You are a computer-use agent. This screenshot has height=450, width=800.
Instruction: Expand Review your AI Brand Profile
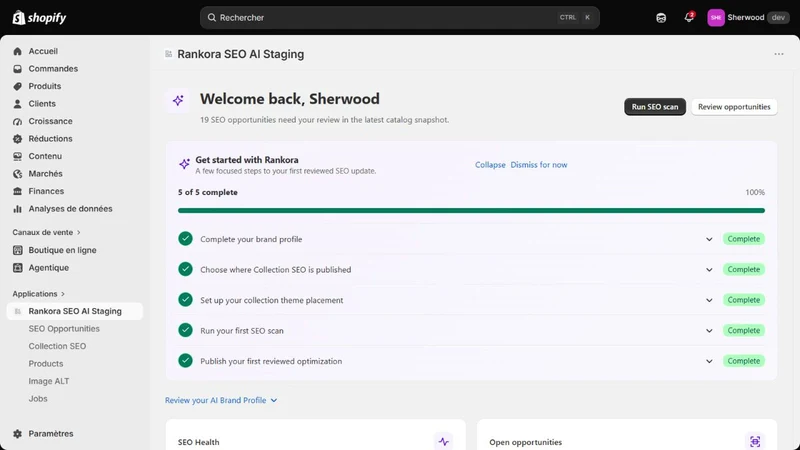coord(221,401)
